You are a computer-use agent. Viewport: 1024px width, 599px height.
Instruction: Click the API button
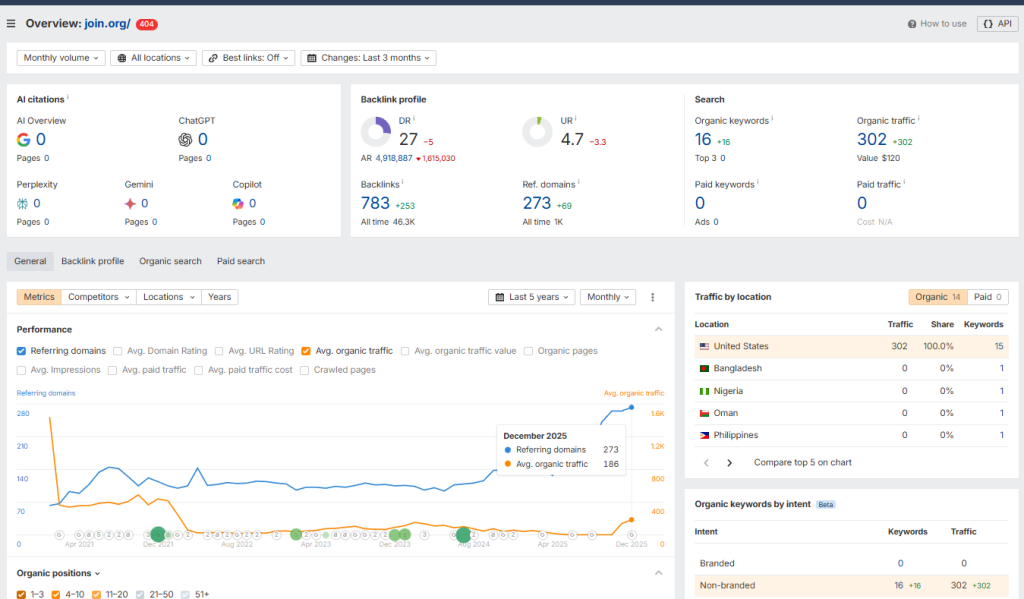(997, 24)
